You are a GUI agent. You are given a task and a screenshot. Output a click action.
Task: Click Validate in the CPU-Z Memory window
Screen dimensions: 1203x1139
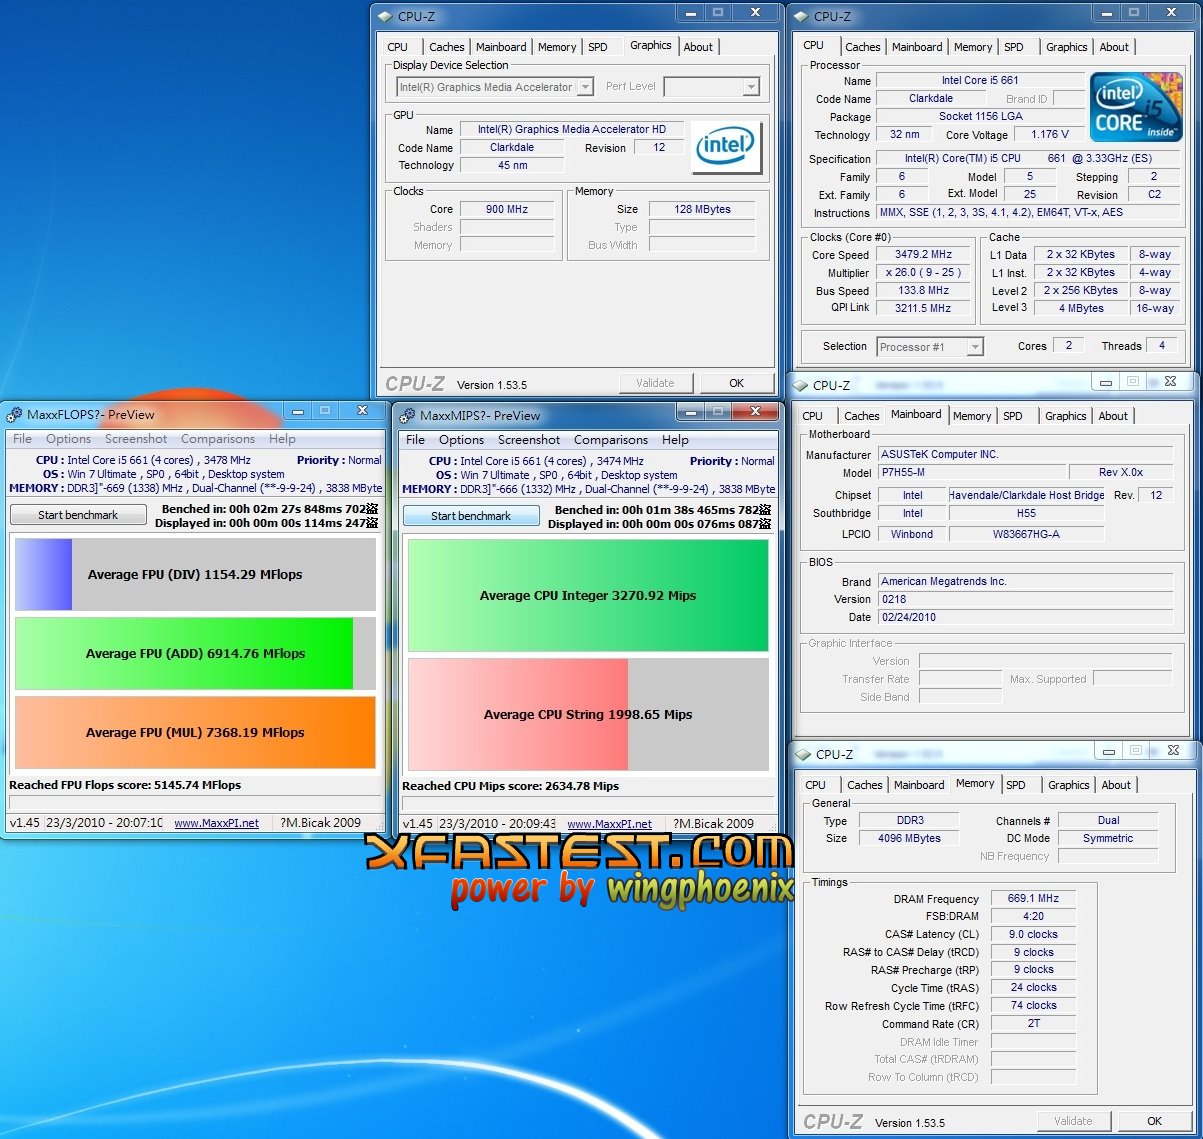tap(1073, 1121)
